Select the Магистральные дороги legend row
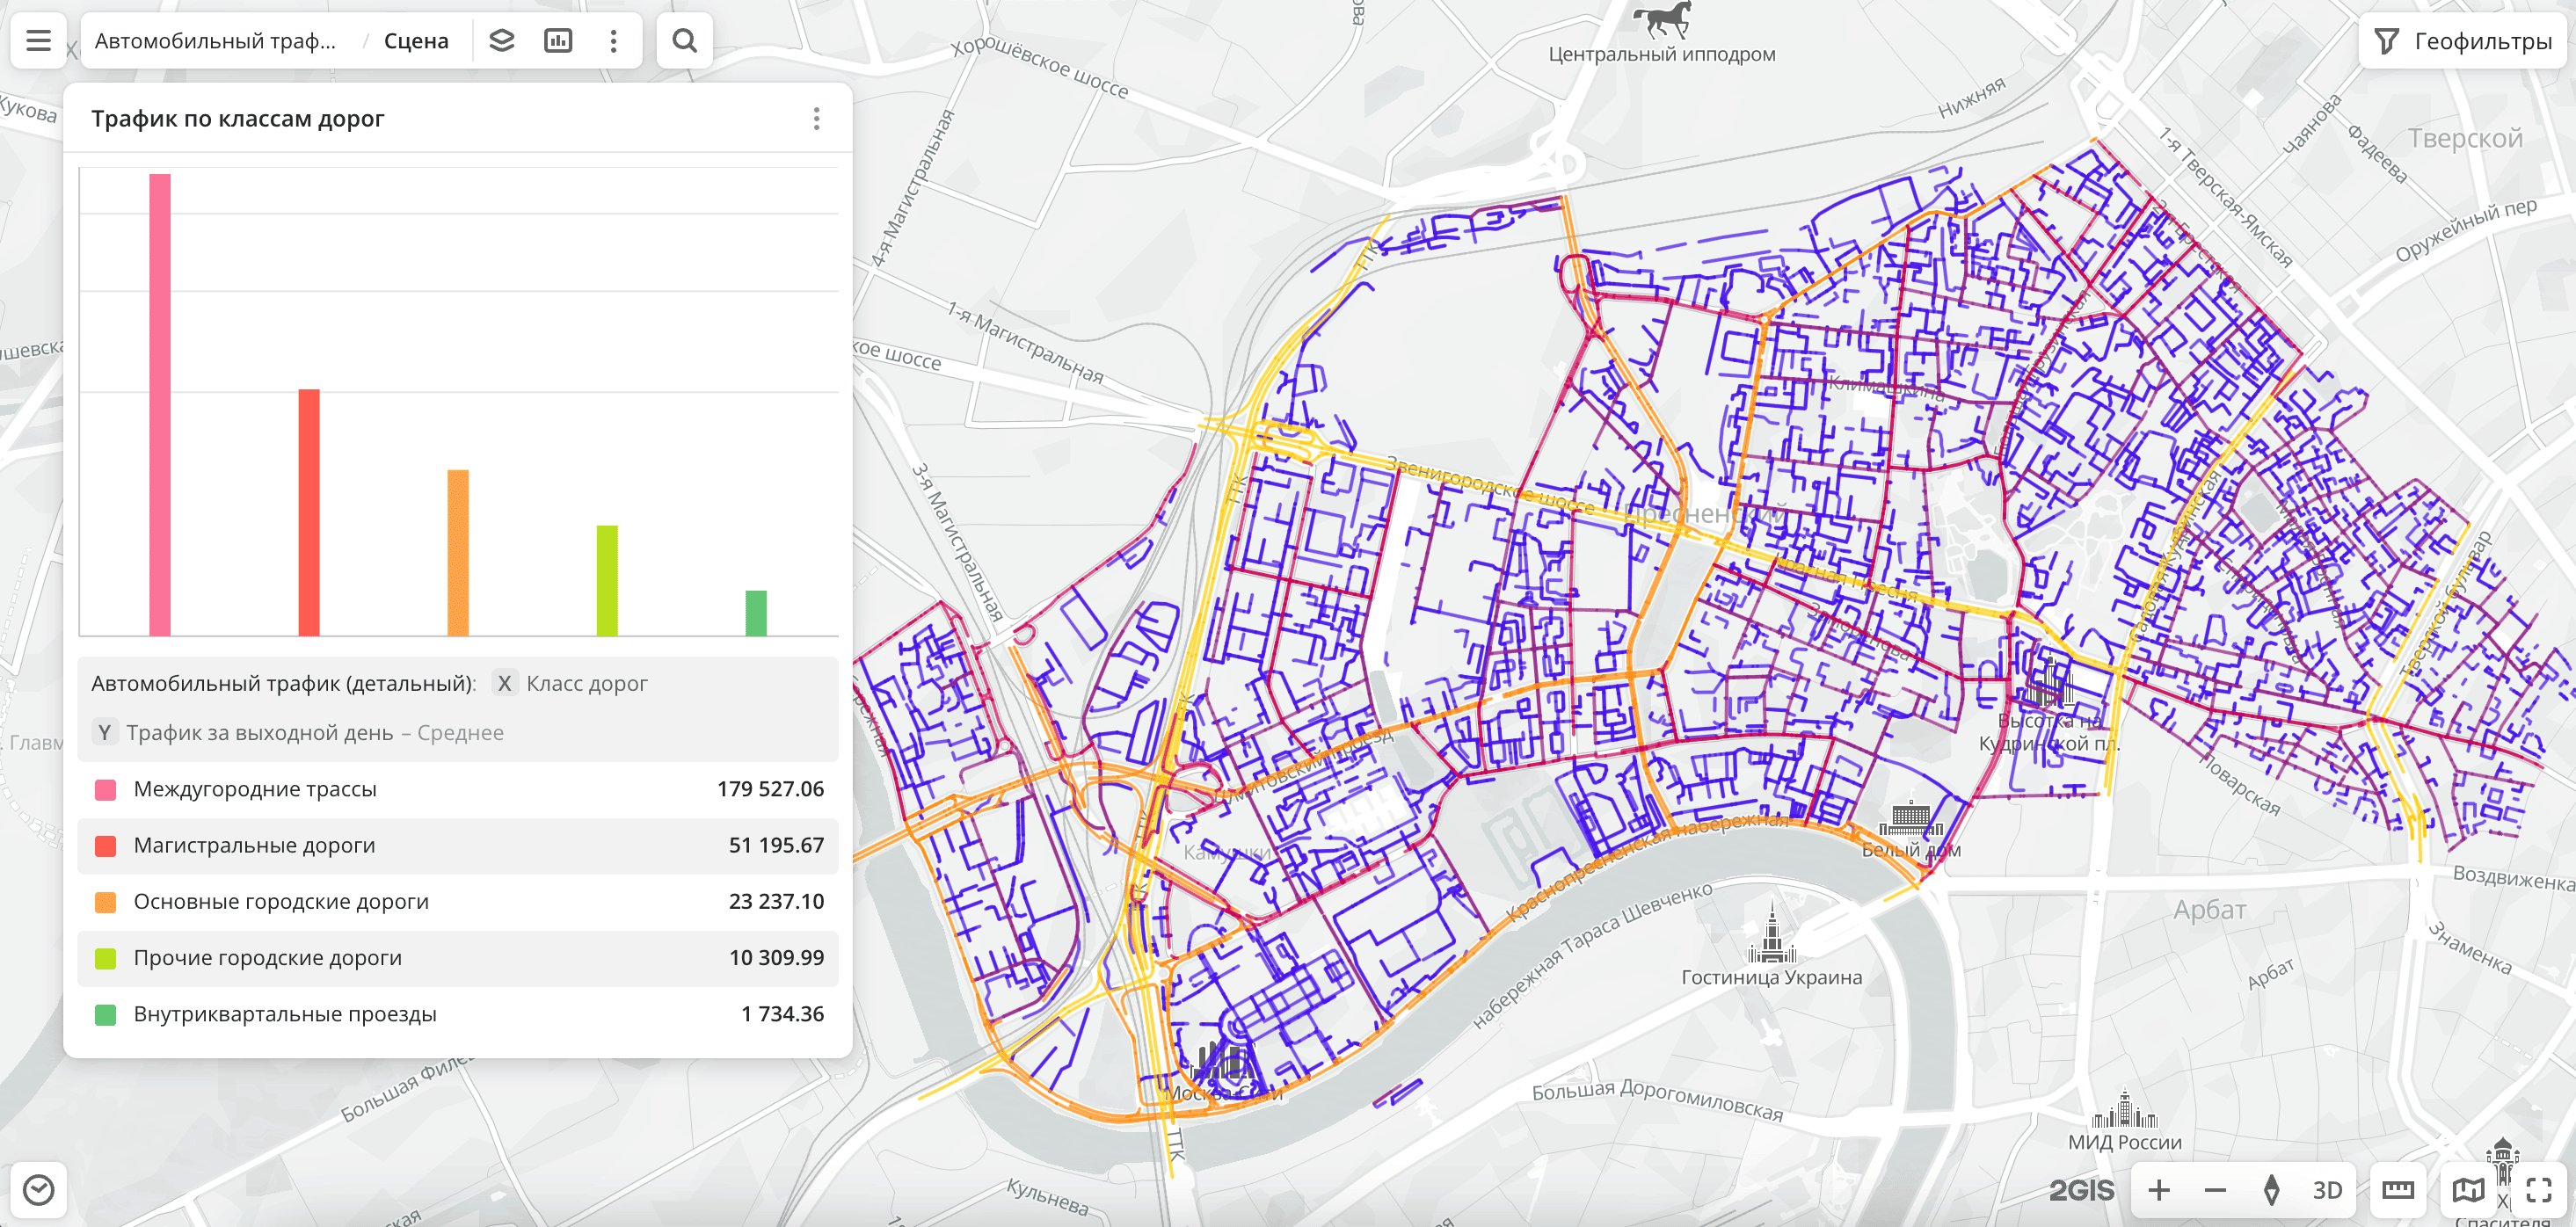 pos(457,845)
